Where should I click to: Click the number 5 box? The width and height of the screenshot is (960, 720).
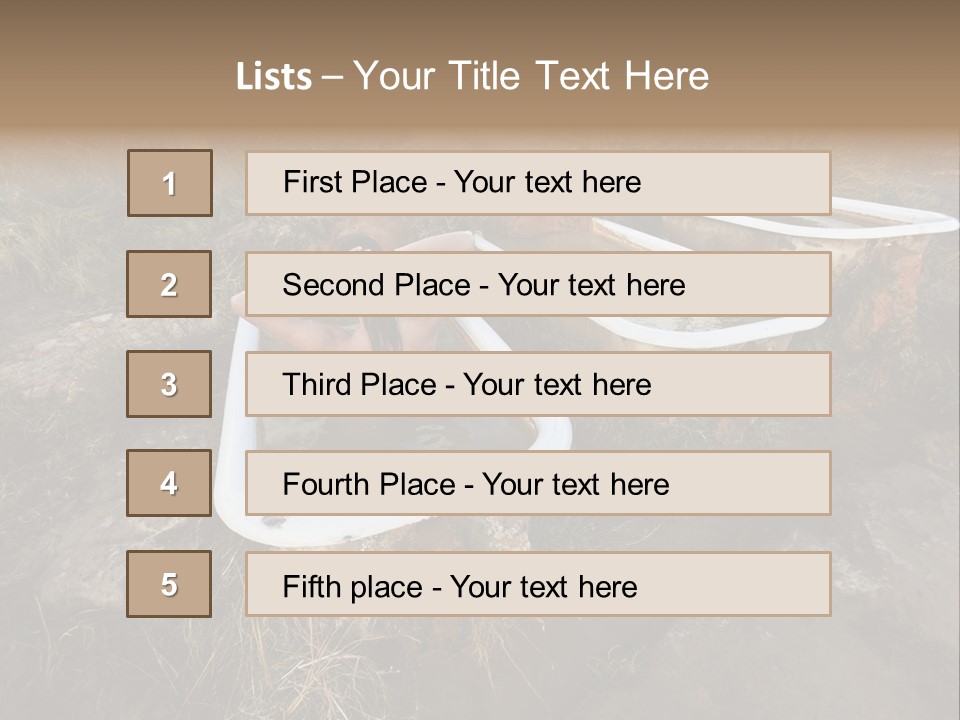click(170, 584)
